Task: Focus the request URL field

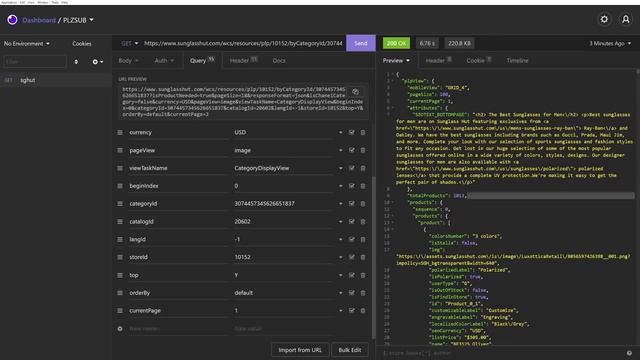Action: point(243,43)
